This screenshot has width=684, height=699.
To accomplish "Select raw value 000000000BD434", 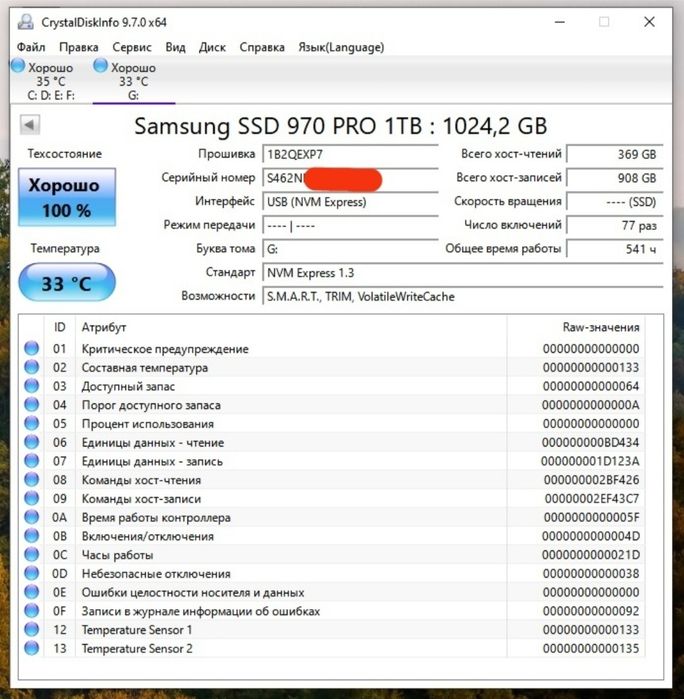I will [x=590, y=442].
